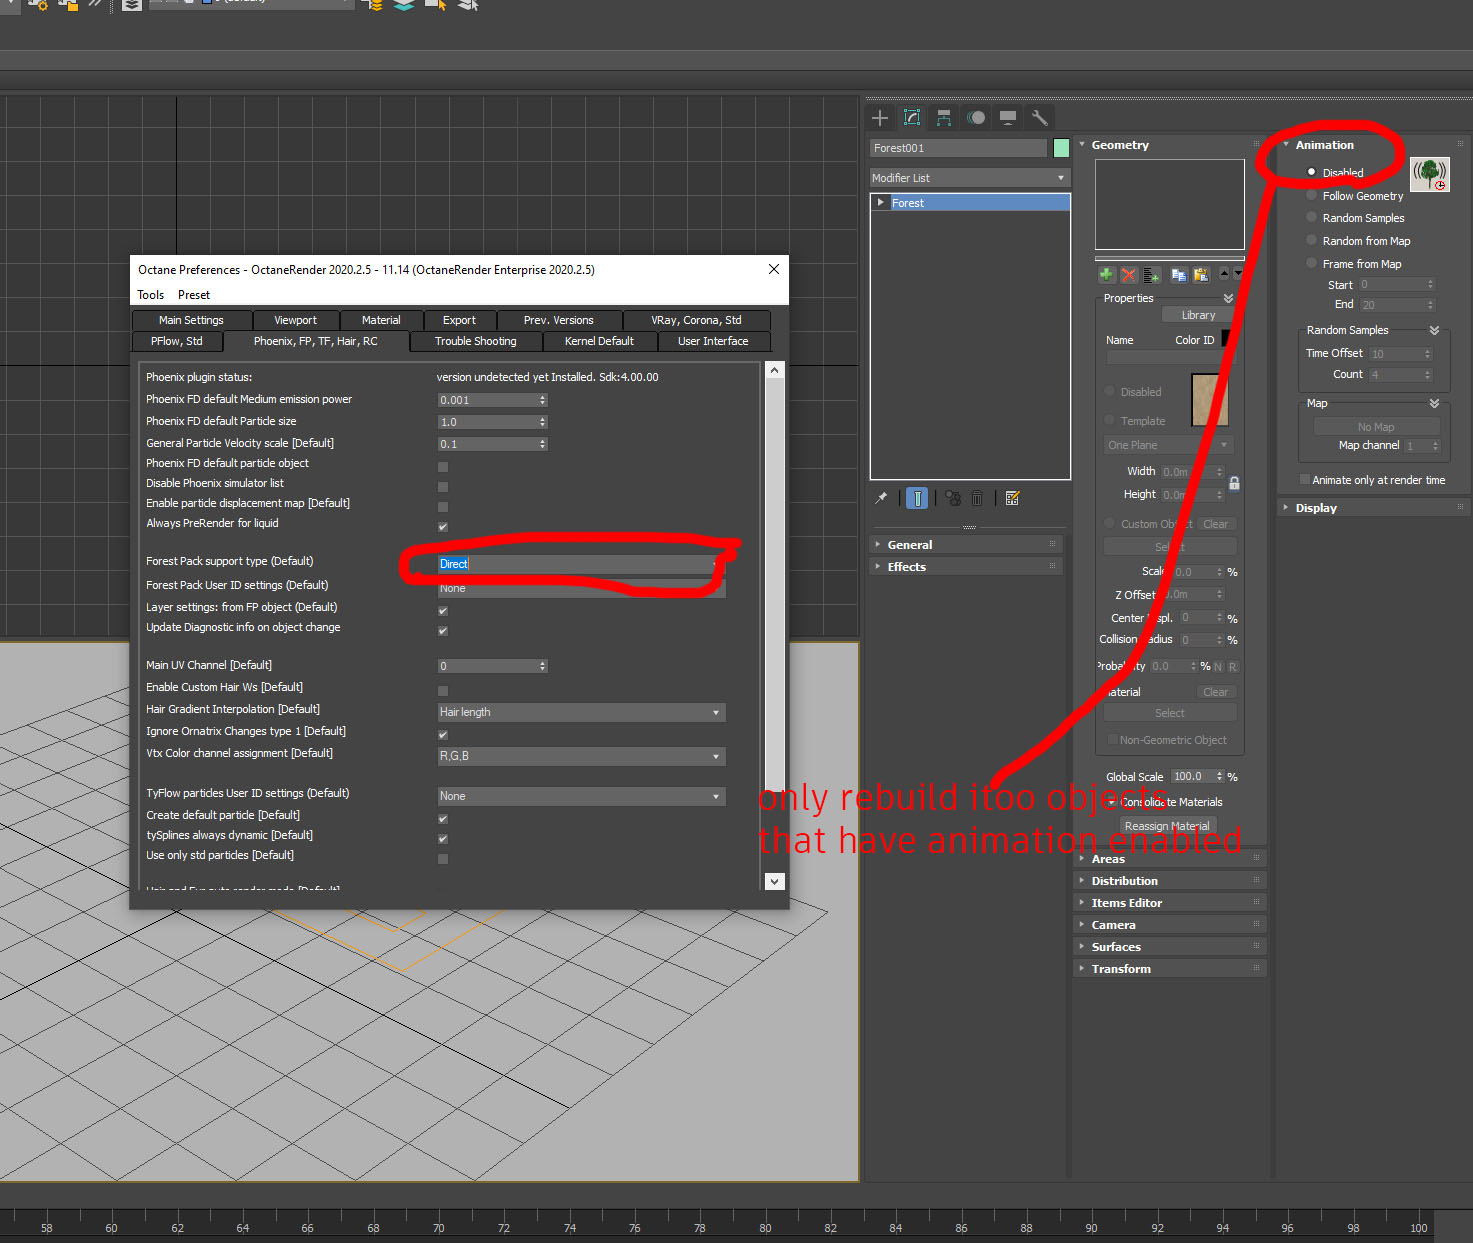Click add multiple geometry objects icon

click(x=1151, y=275)
